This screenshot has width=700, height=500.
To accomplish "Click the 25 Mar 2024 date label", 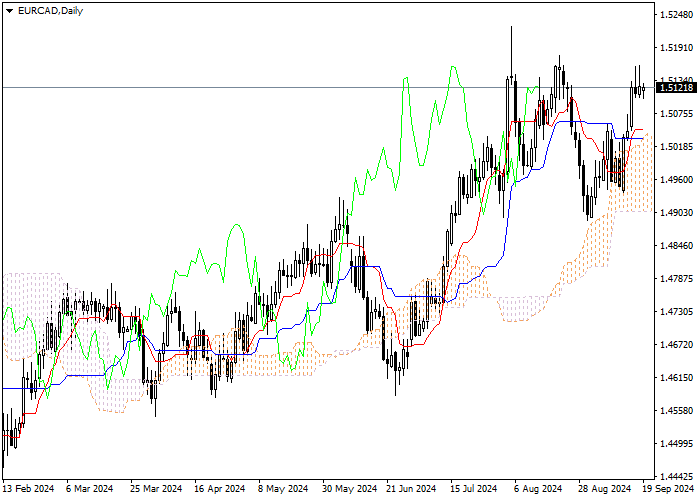I will coord(156,489).
